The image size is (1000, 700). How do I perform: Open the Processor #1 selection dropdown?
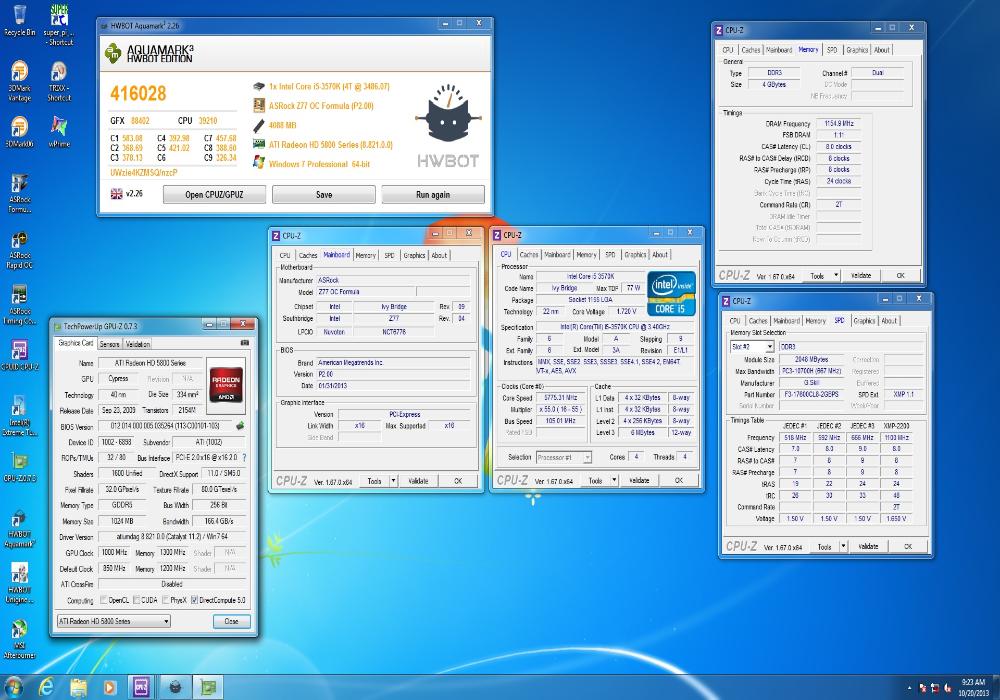564,457
